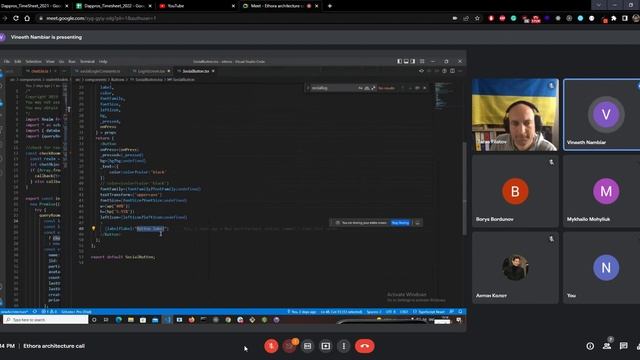Close the YouTube browser tab

click(233, 6)
